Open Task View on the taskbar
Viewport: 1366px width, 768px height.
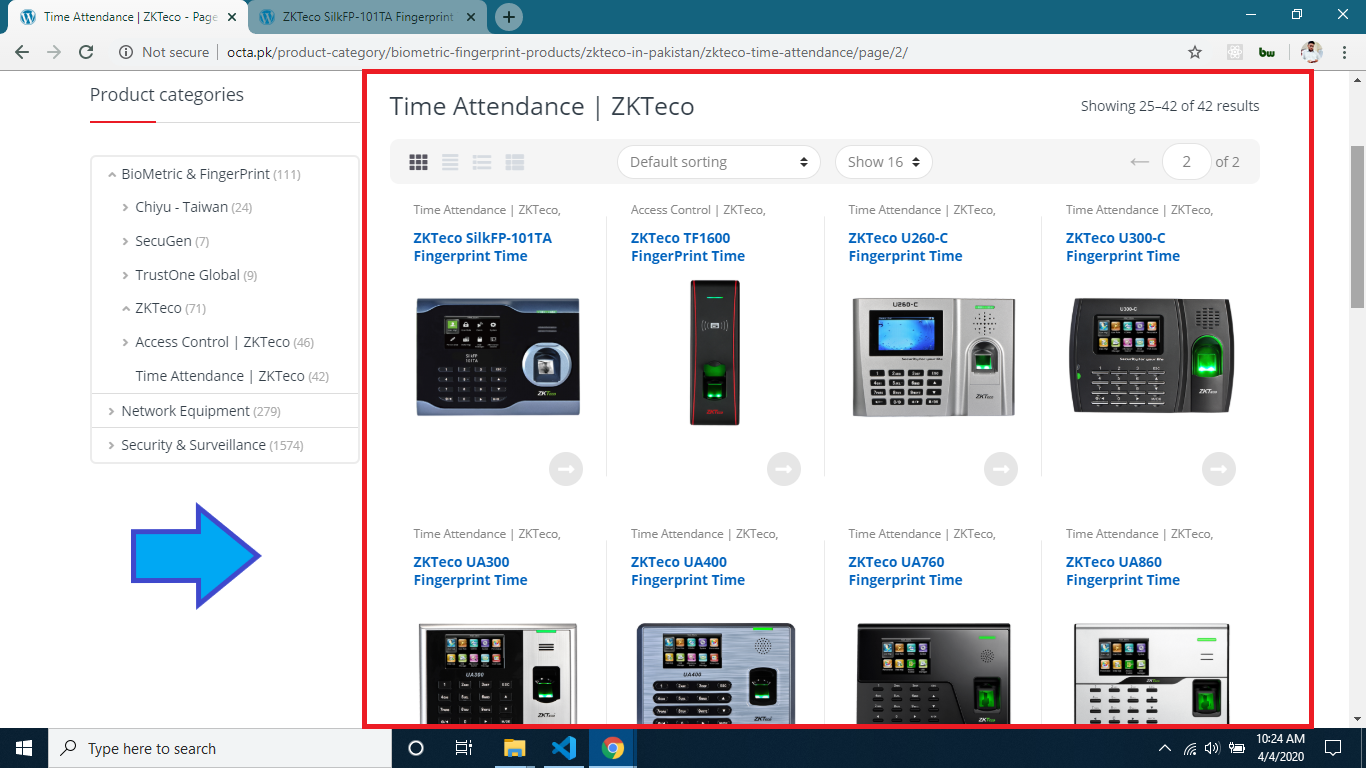(464, 748)
